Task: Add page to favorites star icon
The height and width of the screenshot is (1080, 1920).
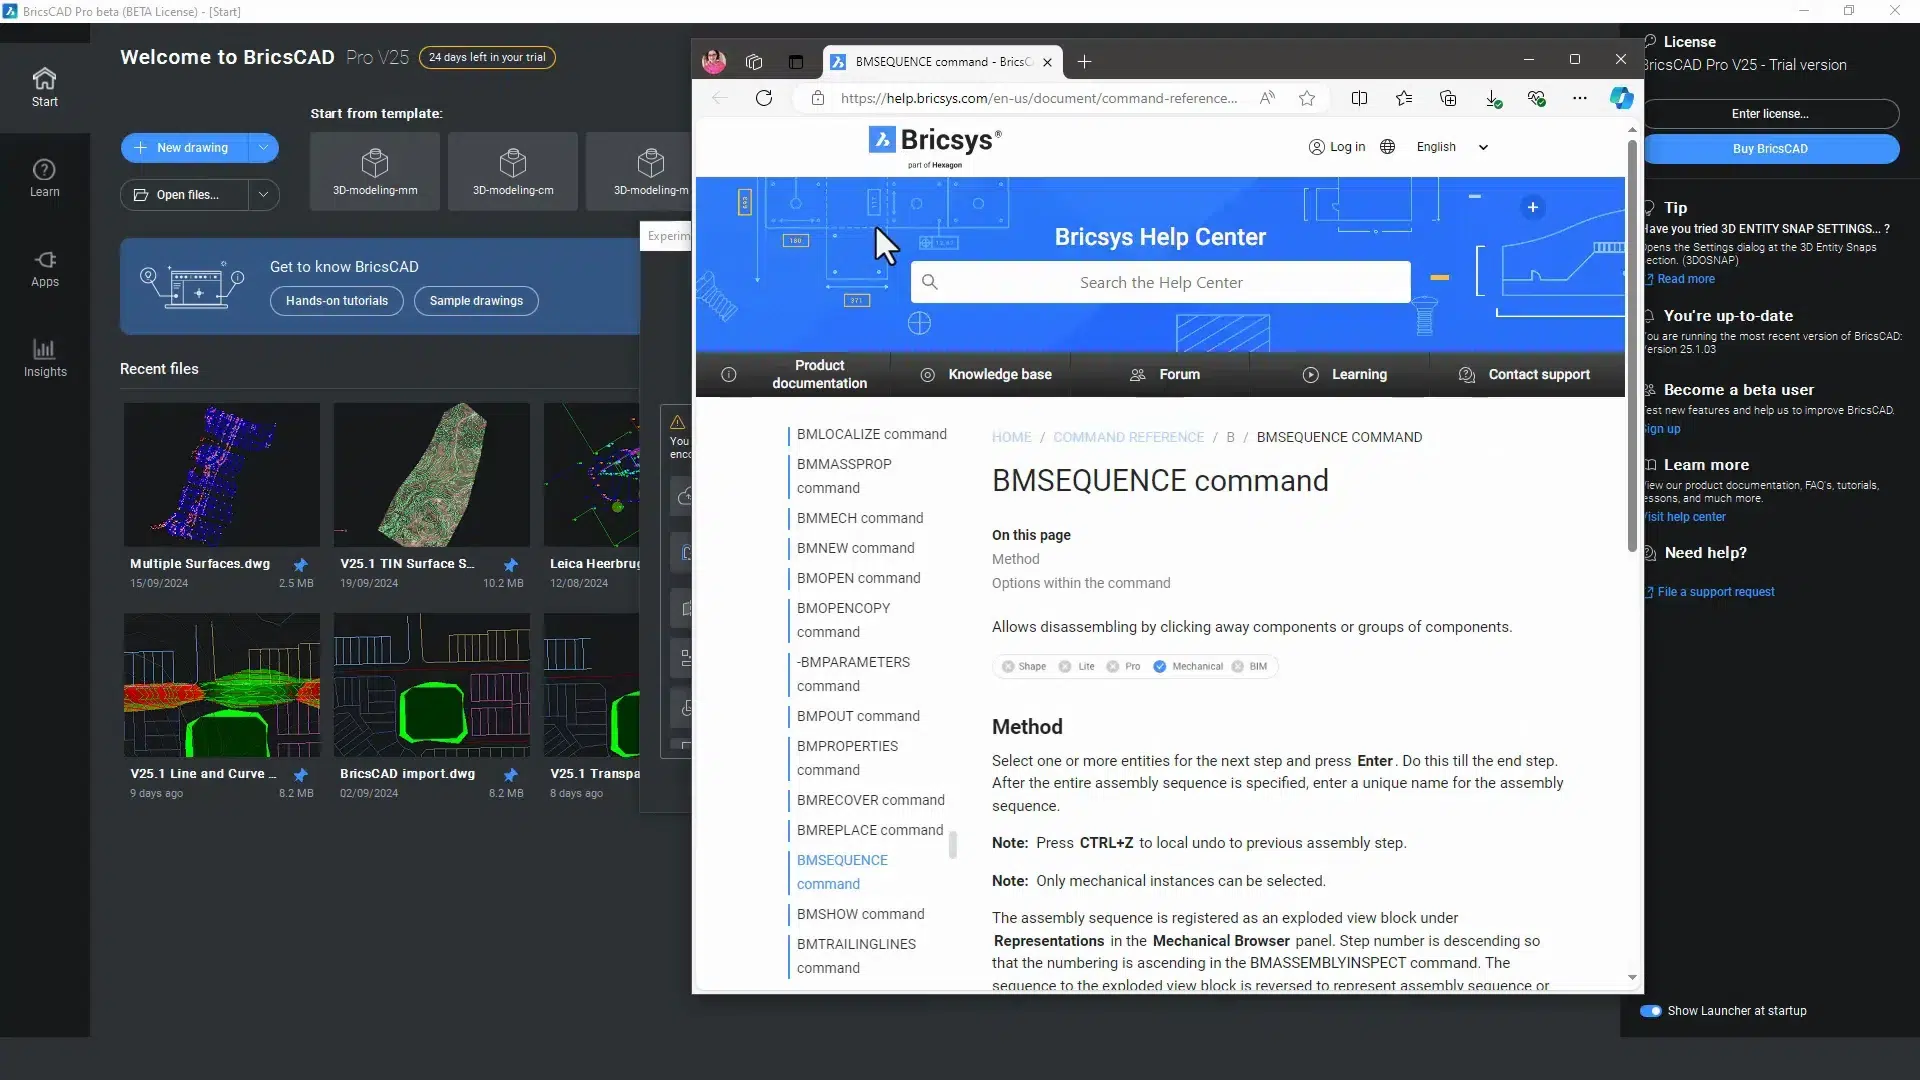Action: (x=1307, y=98)
